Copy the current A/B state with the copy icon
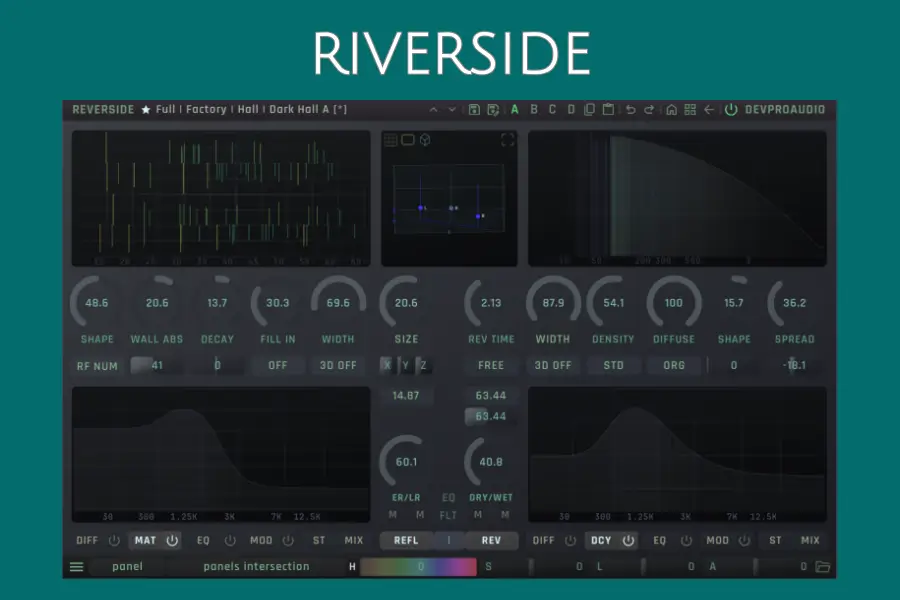The image size is (900, 600). 589,110
